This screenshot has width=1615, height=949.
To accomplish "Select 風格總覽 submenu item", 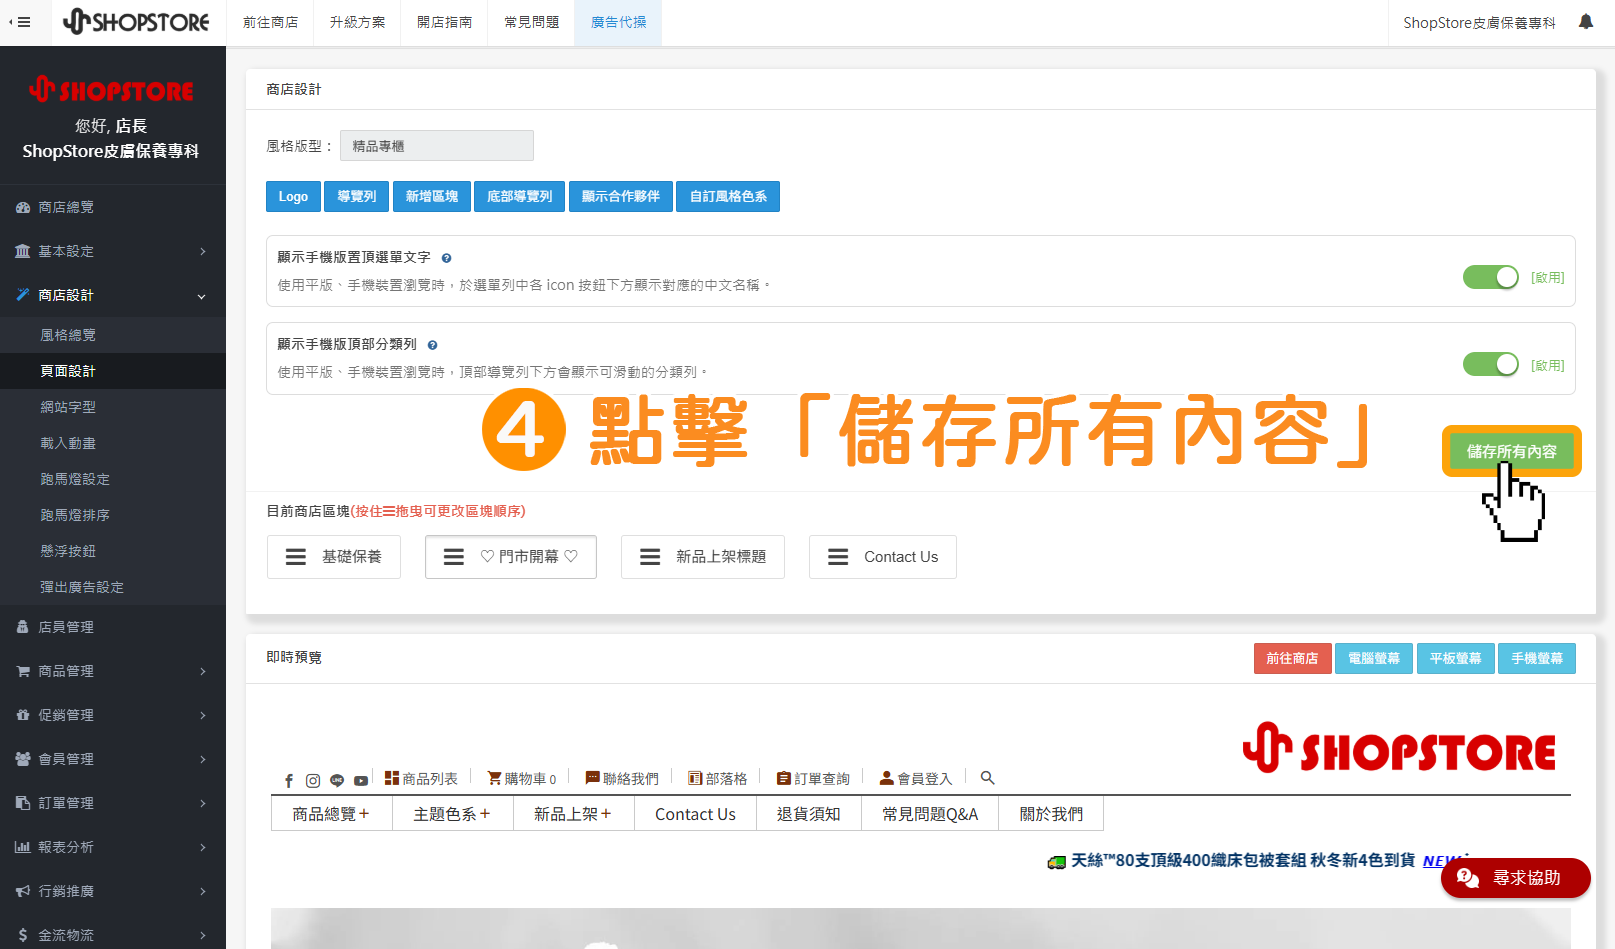I will pos(113,335).
